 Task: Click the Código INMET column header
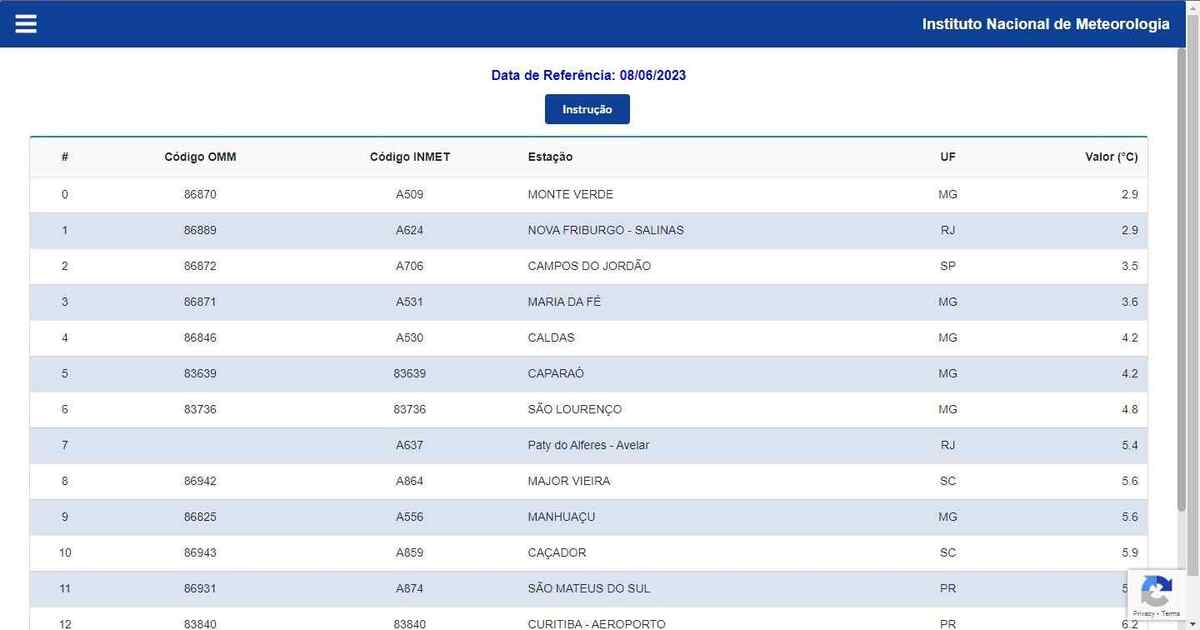coord(409,157)
